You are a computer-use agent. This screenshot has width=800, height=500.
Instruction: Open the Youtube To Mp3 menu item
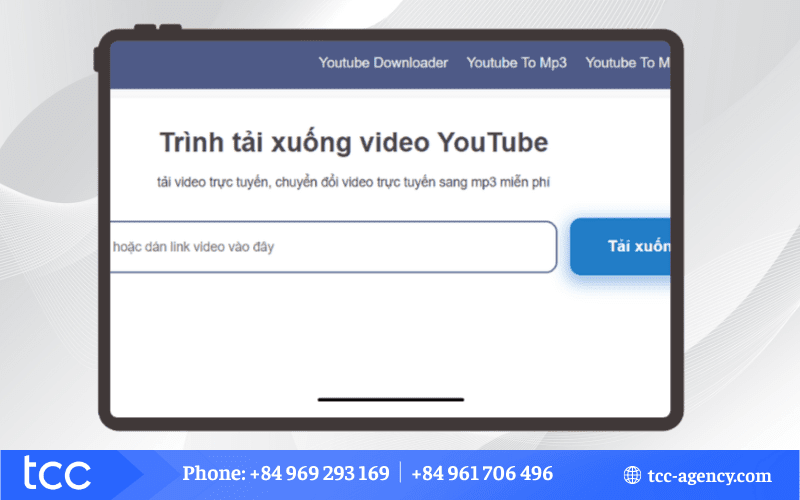pos(516,63)
